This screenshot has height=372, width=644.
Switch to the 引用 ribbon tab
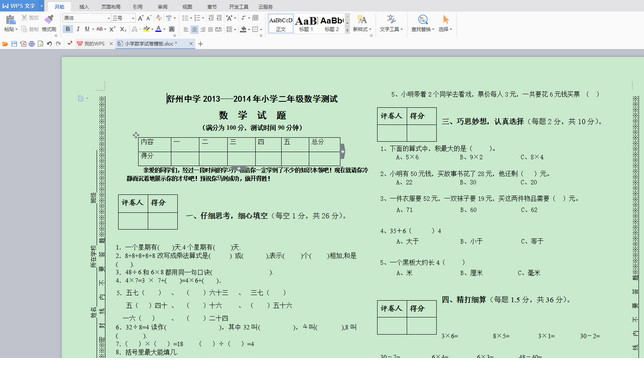pyautogui.click(x=138, y=7)
